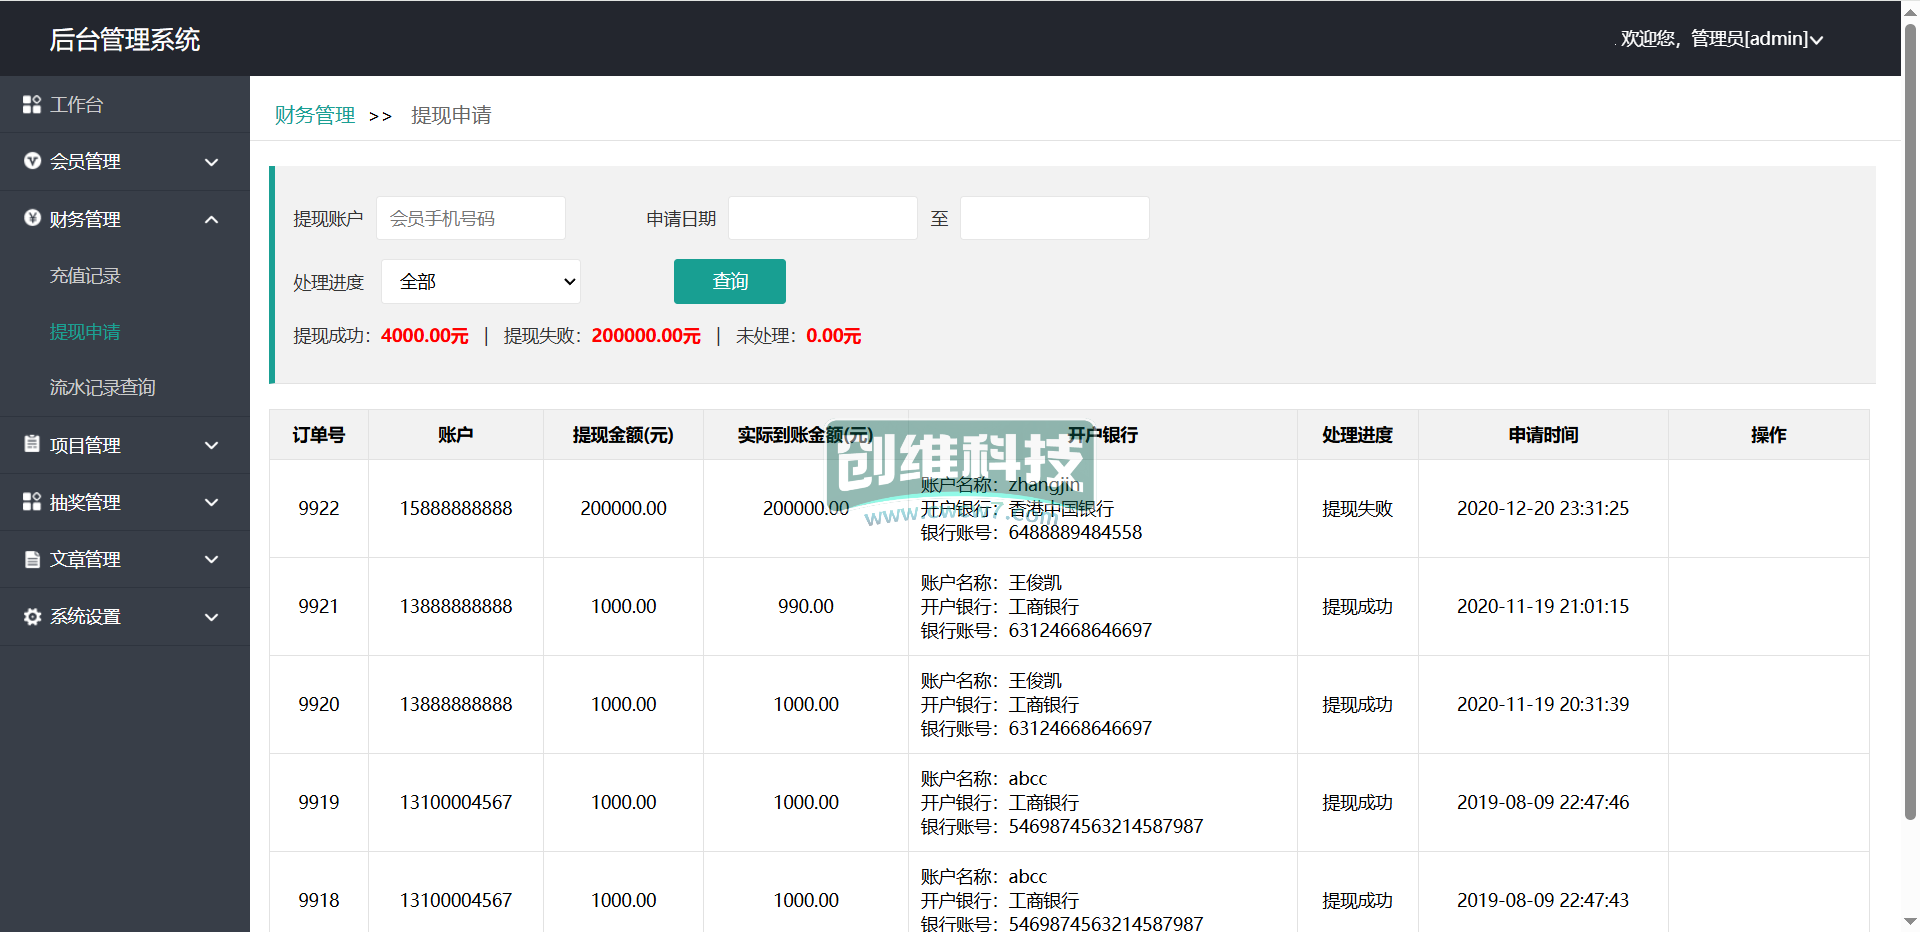
Task: Expand the 系统设置 chevron arrow
Action: click(x=211, y=617)
